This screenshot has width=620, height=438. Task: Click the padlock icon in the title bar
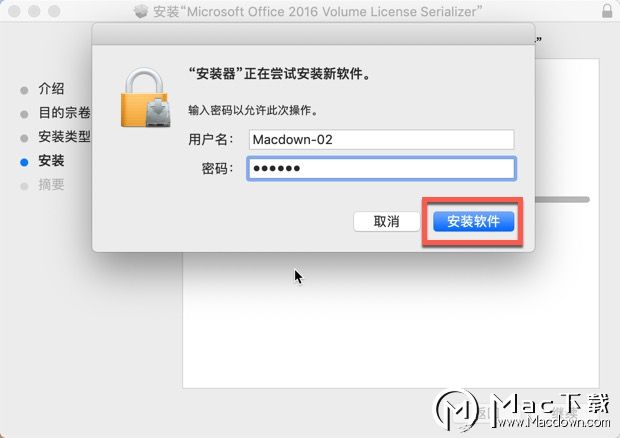click(x=607, y=11)
